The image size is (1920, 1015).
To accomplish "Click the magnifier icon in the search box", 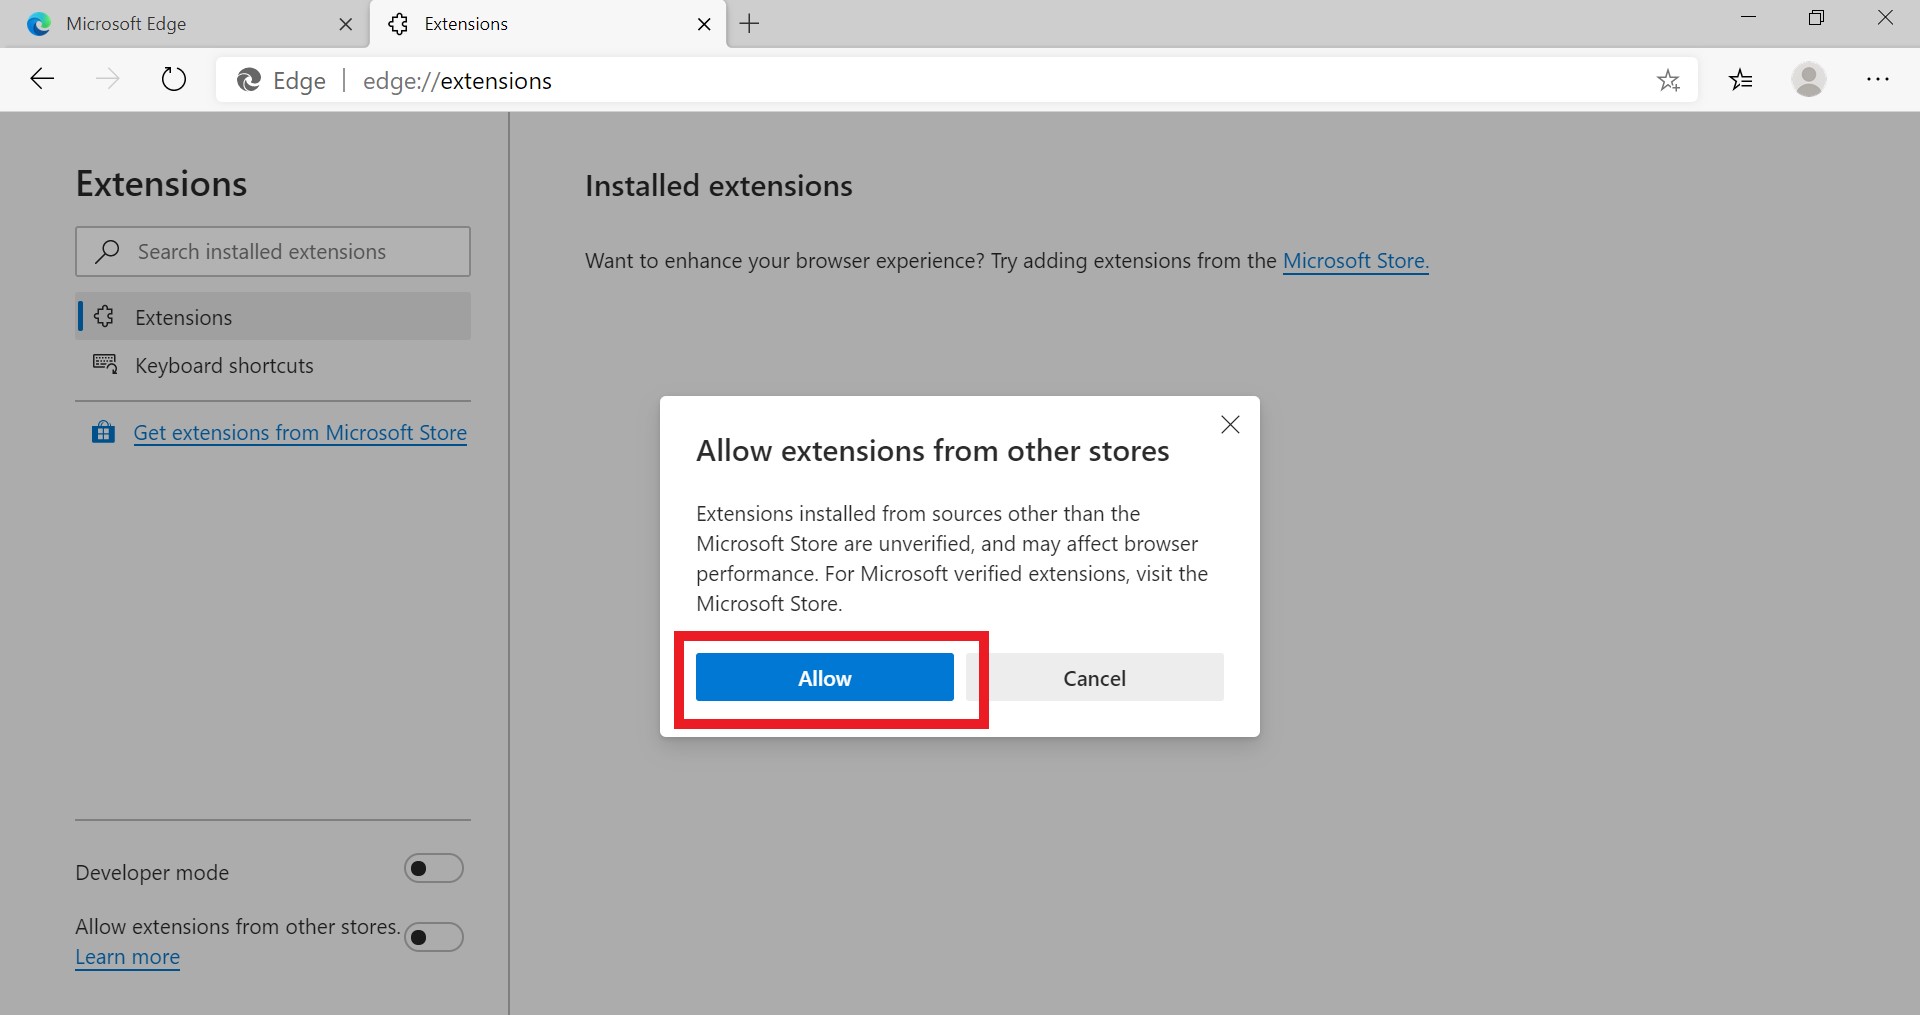I will point(107,251).
